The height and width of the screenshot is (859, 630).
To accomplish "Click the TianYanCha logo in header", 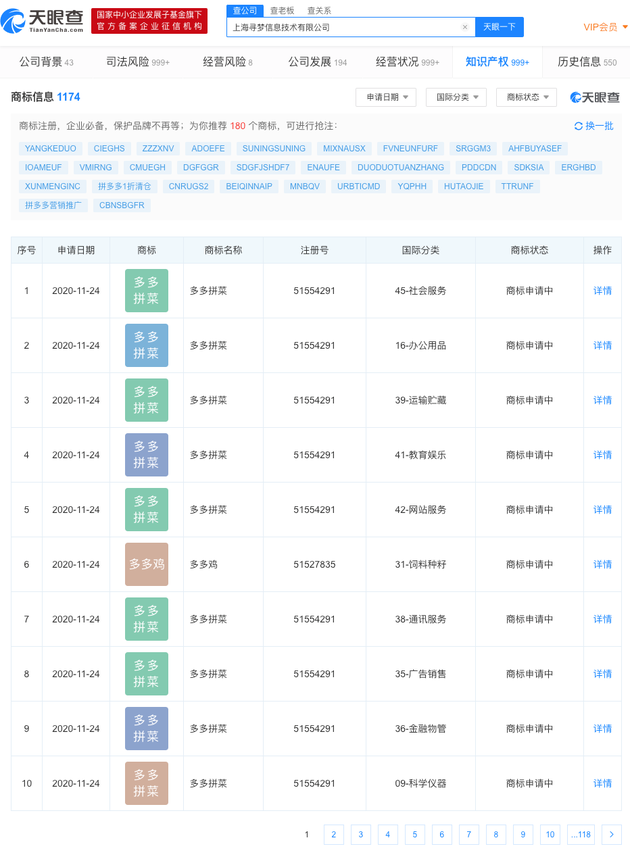I will (x=42, y=21).
